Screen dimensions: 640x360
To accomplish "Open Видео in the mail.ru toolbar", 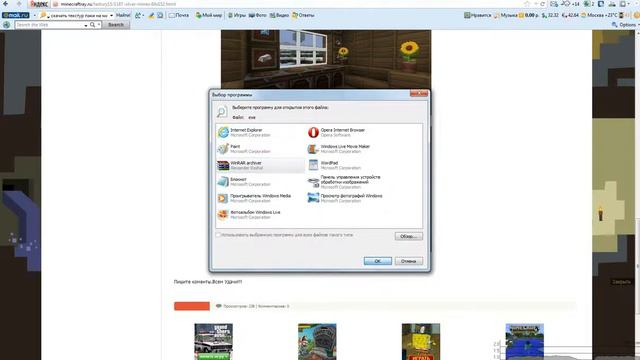I will click(279, 15).
